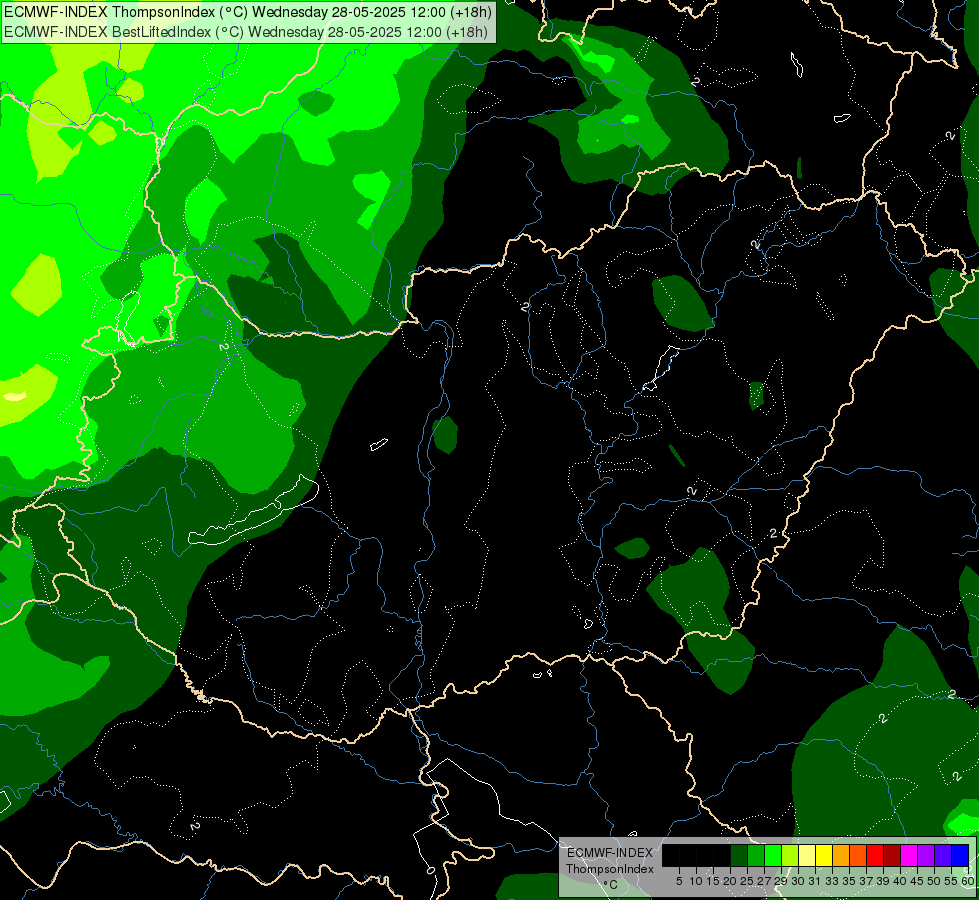Click the legend tick label "27"

click(764, 881)
